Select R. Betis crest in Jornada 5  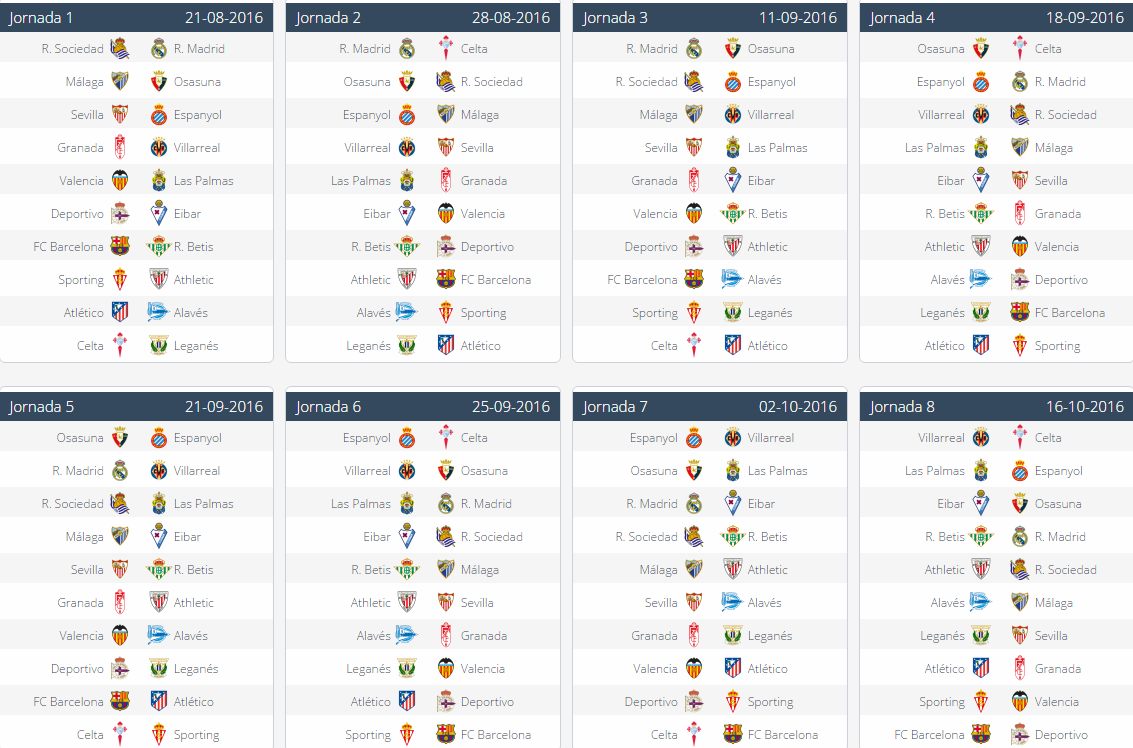coord(159,569)
